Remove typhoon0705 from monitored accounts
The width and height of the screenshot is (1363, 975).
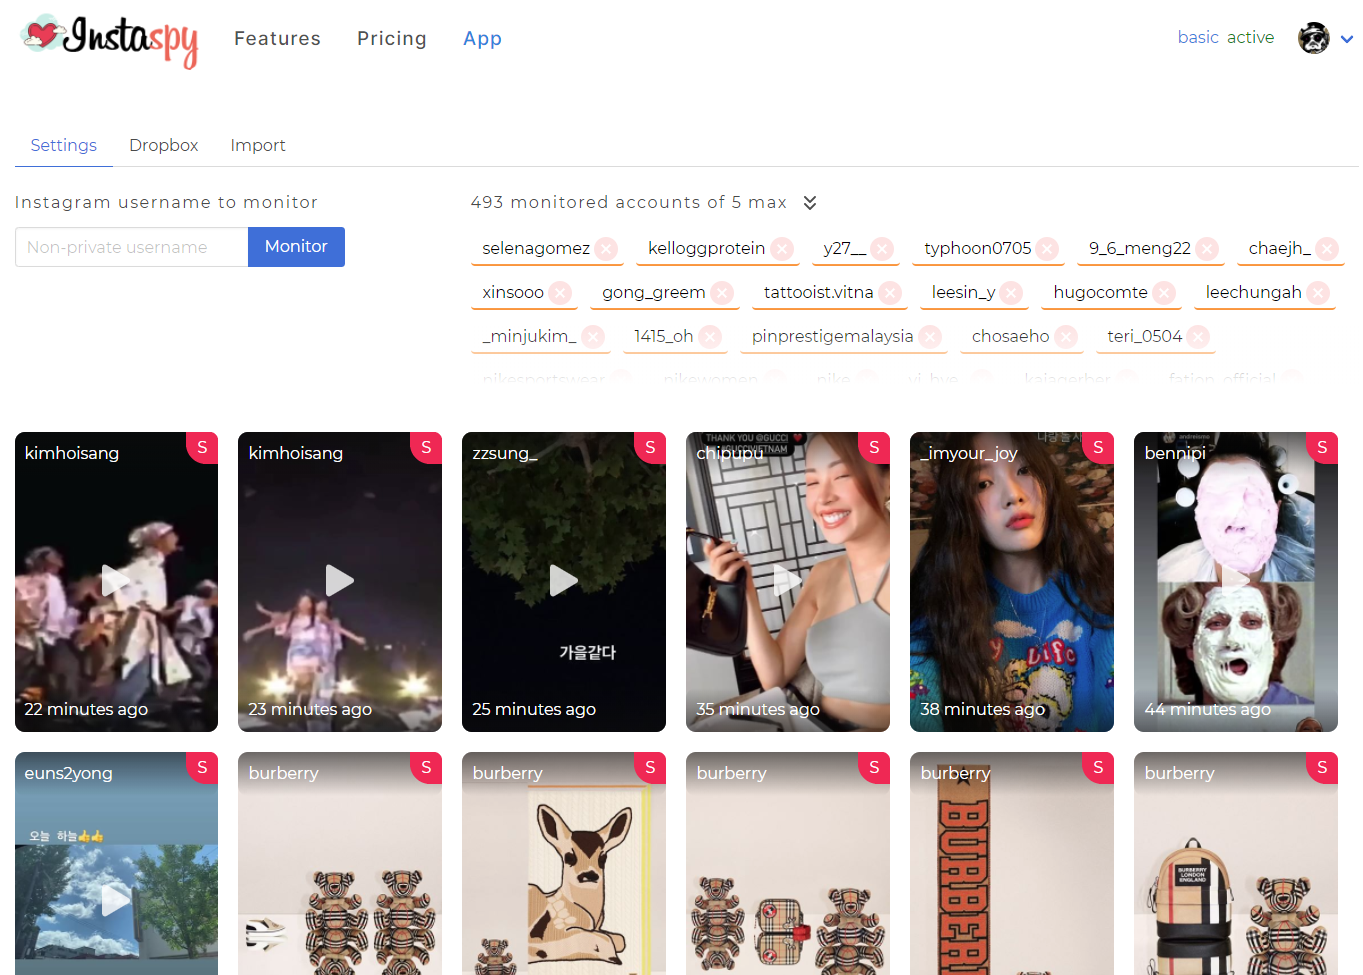click(x=1045, y=248)
